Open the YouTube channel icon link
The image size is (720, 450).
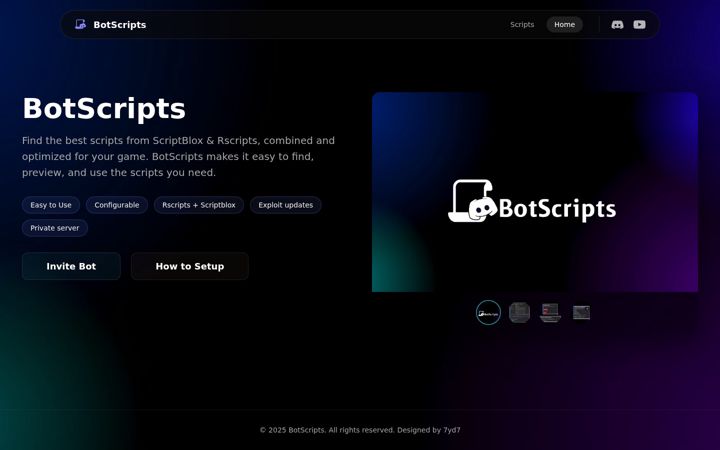(639, 25)
